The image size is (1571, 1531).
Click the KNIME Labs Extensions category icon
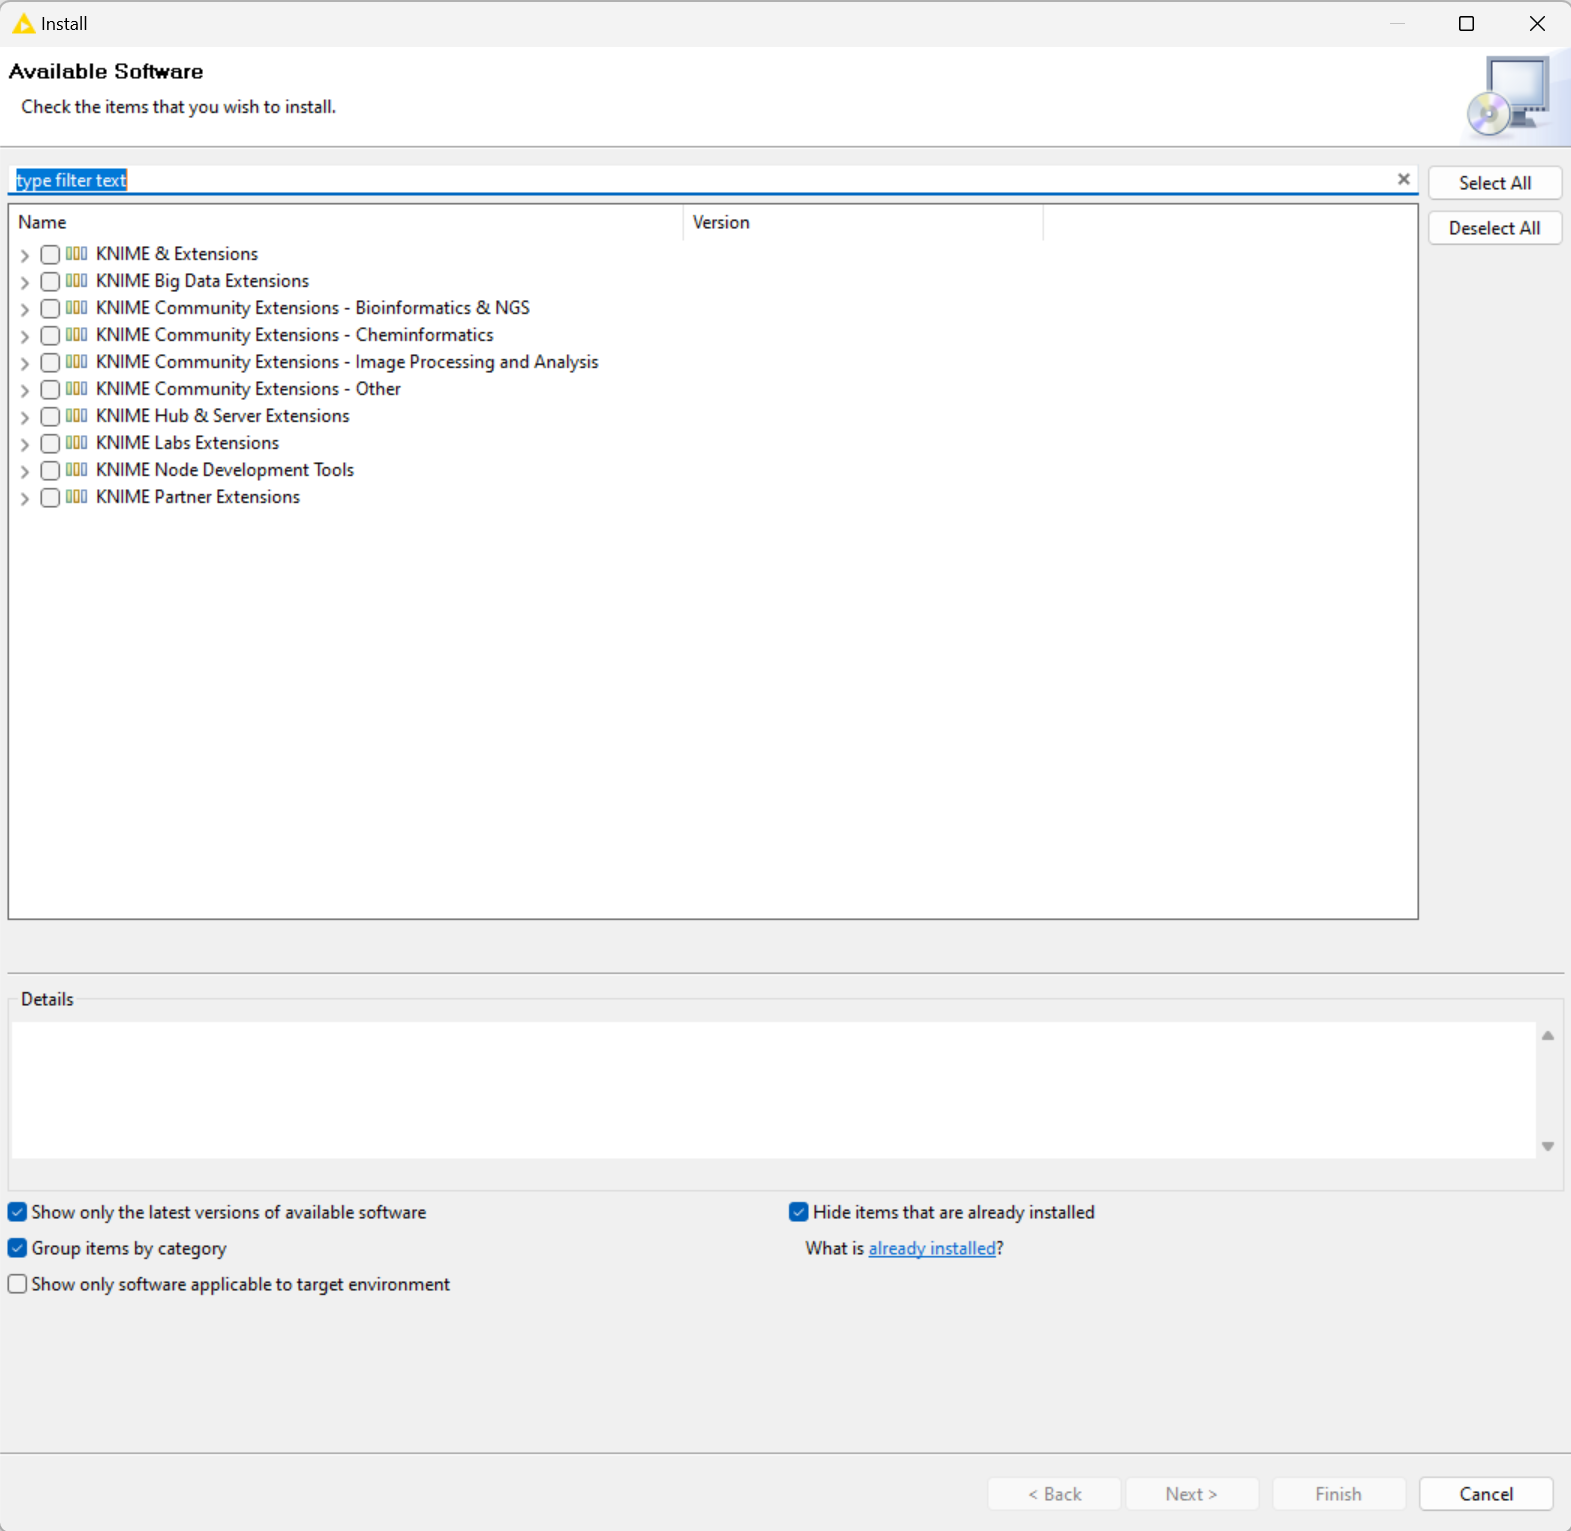click(76, 443)
